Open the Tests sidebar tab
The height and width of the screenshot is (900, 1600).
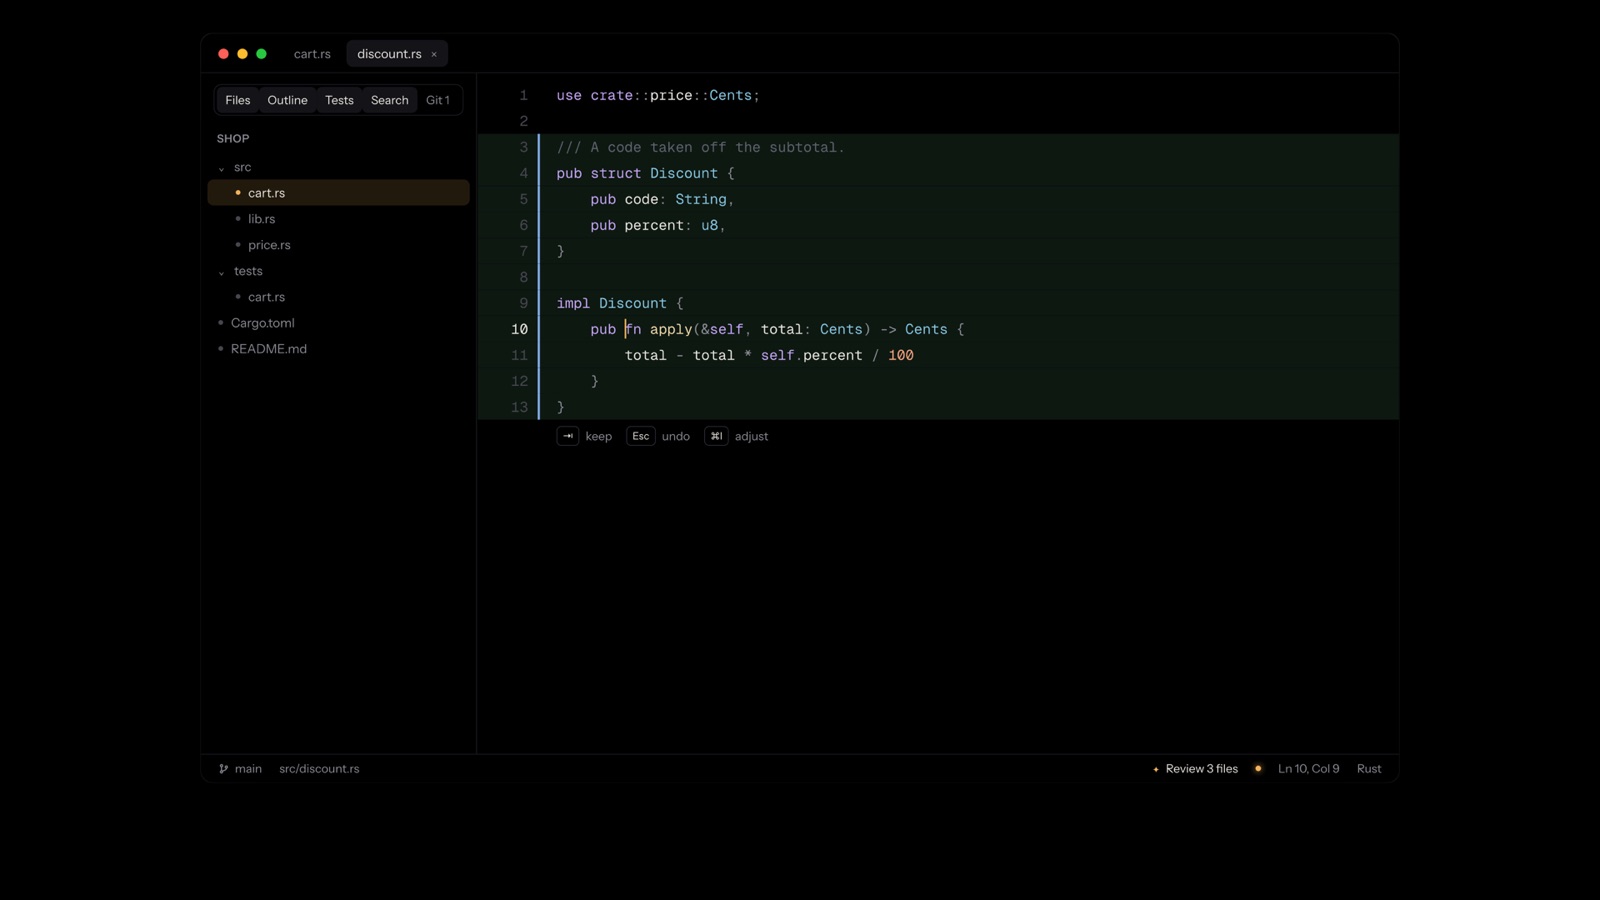point(339,100)
